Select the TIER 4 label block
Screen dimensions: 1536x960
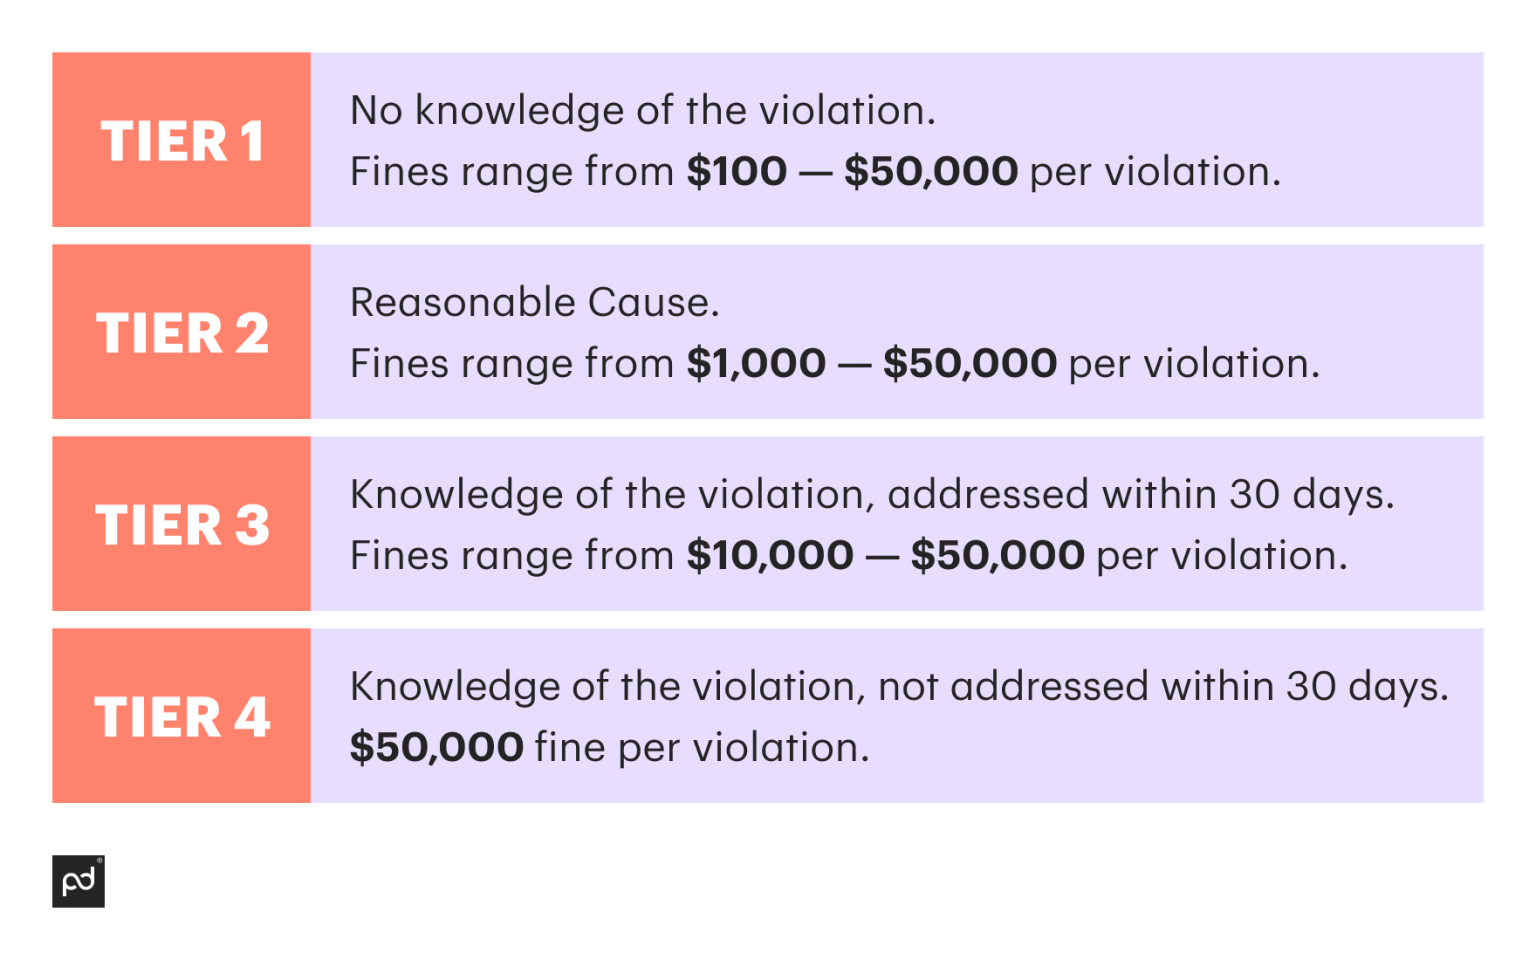(x=181, y=716)
